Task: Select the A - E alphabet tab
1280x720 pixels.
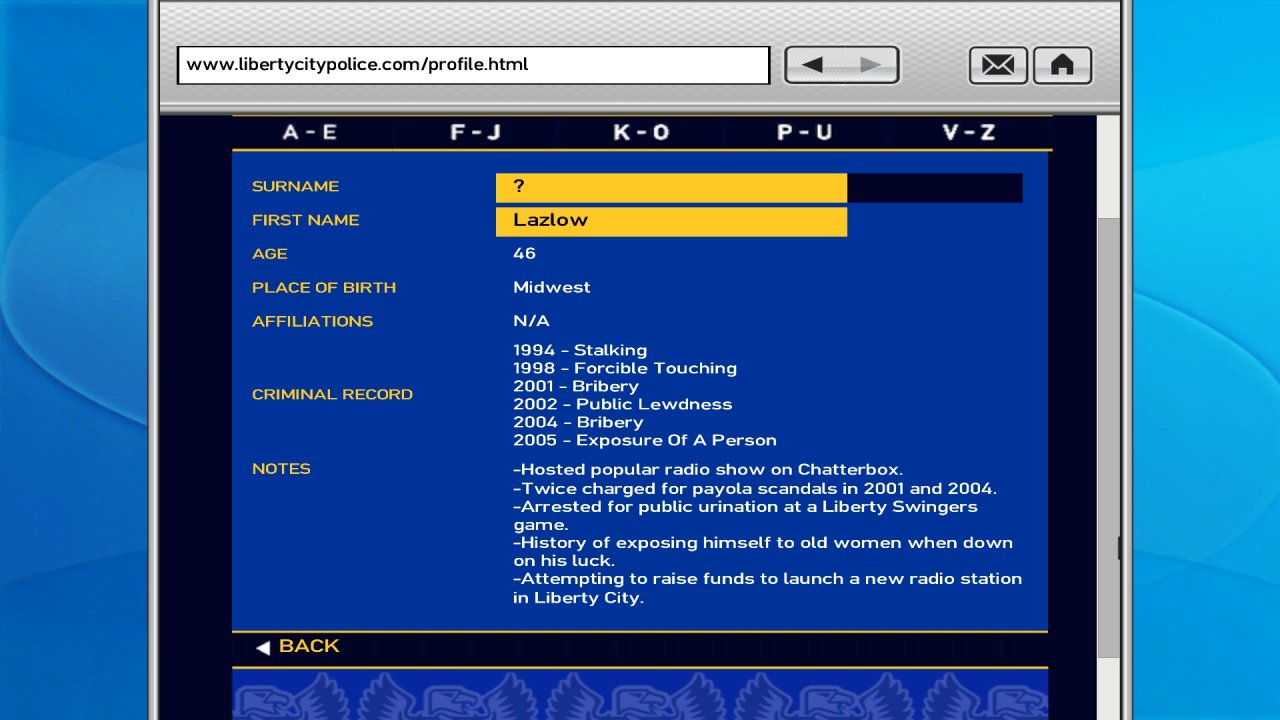Action: pyautogui.click(x=310, y=132)
